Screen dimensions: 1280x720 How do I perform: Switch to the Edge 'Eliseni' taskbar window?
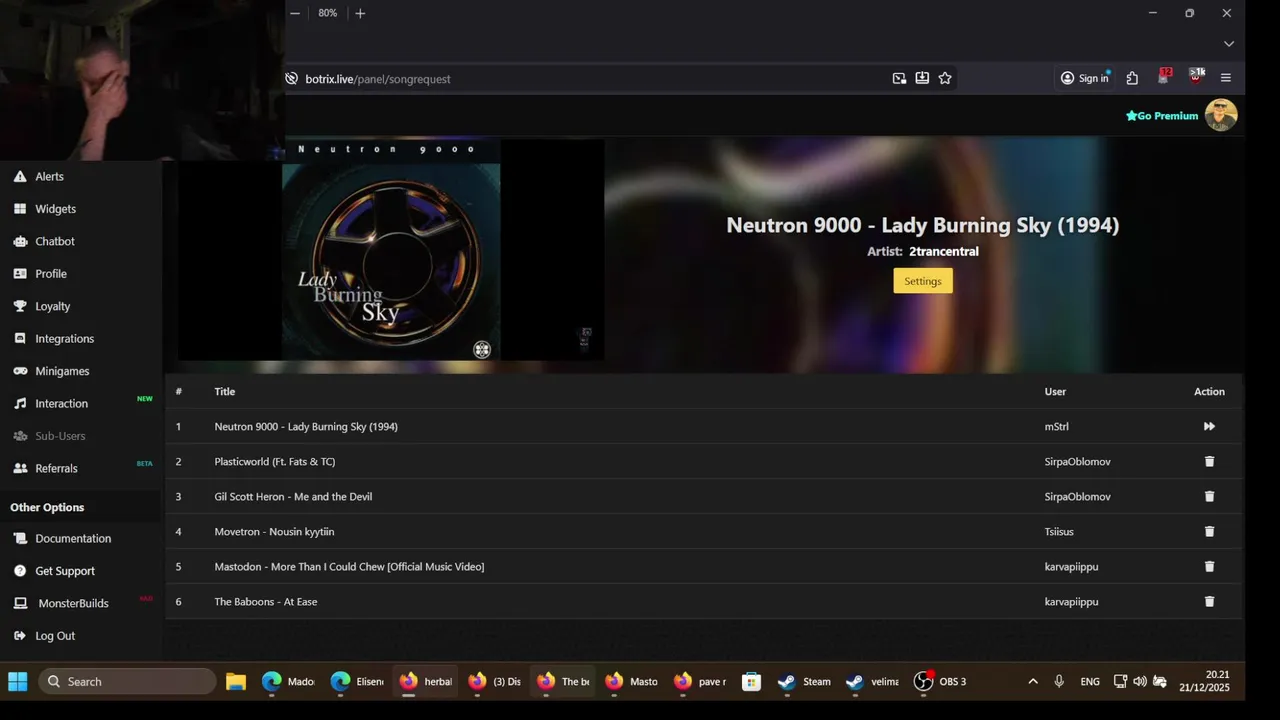point(357,681)
